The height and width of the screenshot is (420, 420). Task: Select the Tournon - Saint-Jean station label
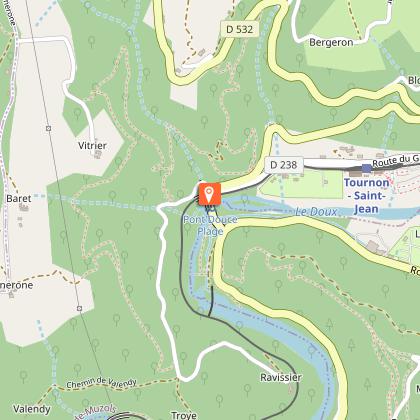point(366,196)
